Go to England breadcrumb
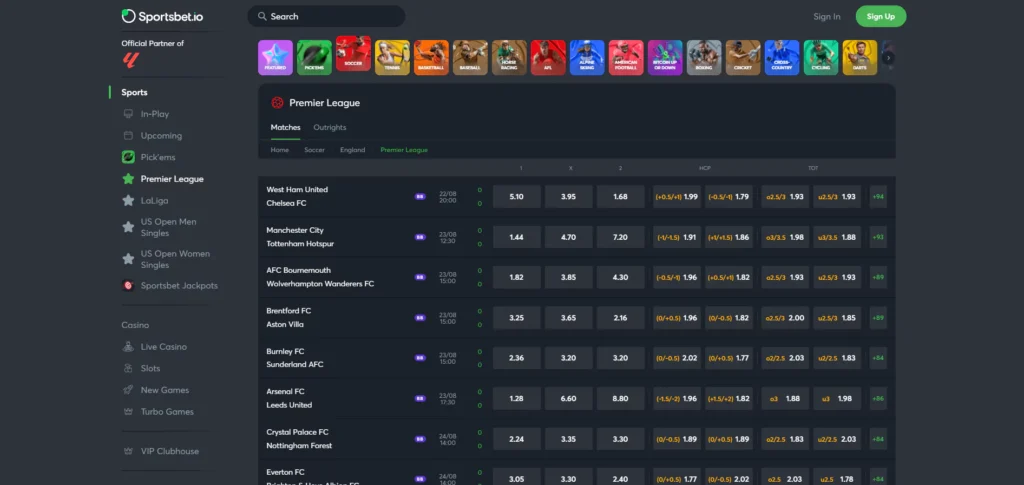Screen dimensions: 1024x485 (x=353, y=149)
